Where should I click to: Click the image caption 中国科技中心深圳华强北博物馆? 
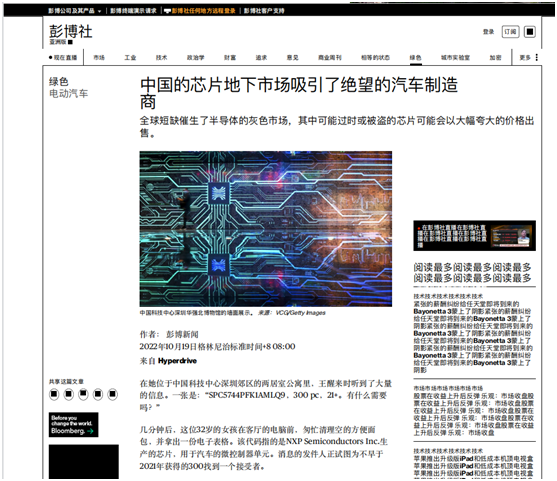(x=196, y=313)
